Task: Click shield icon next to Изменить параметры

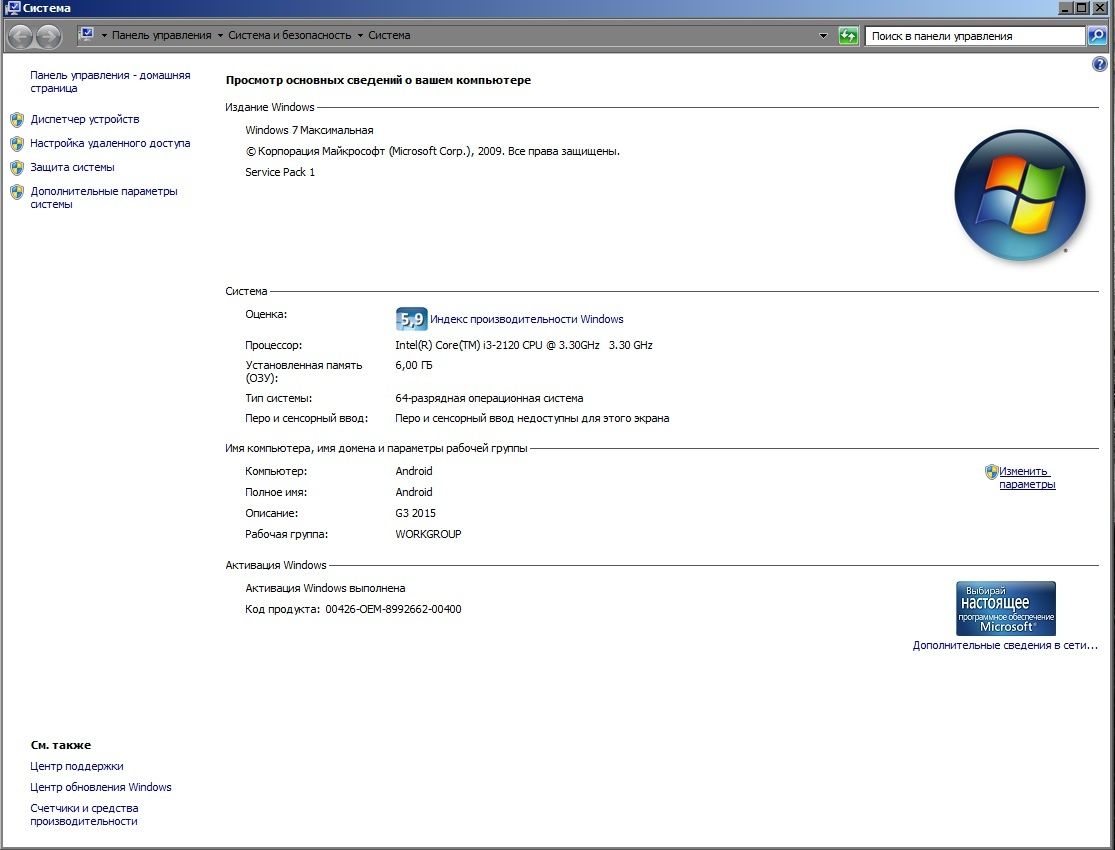Action: coord(991,472)
